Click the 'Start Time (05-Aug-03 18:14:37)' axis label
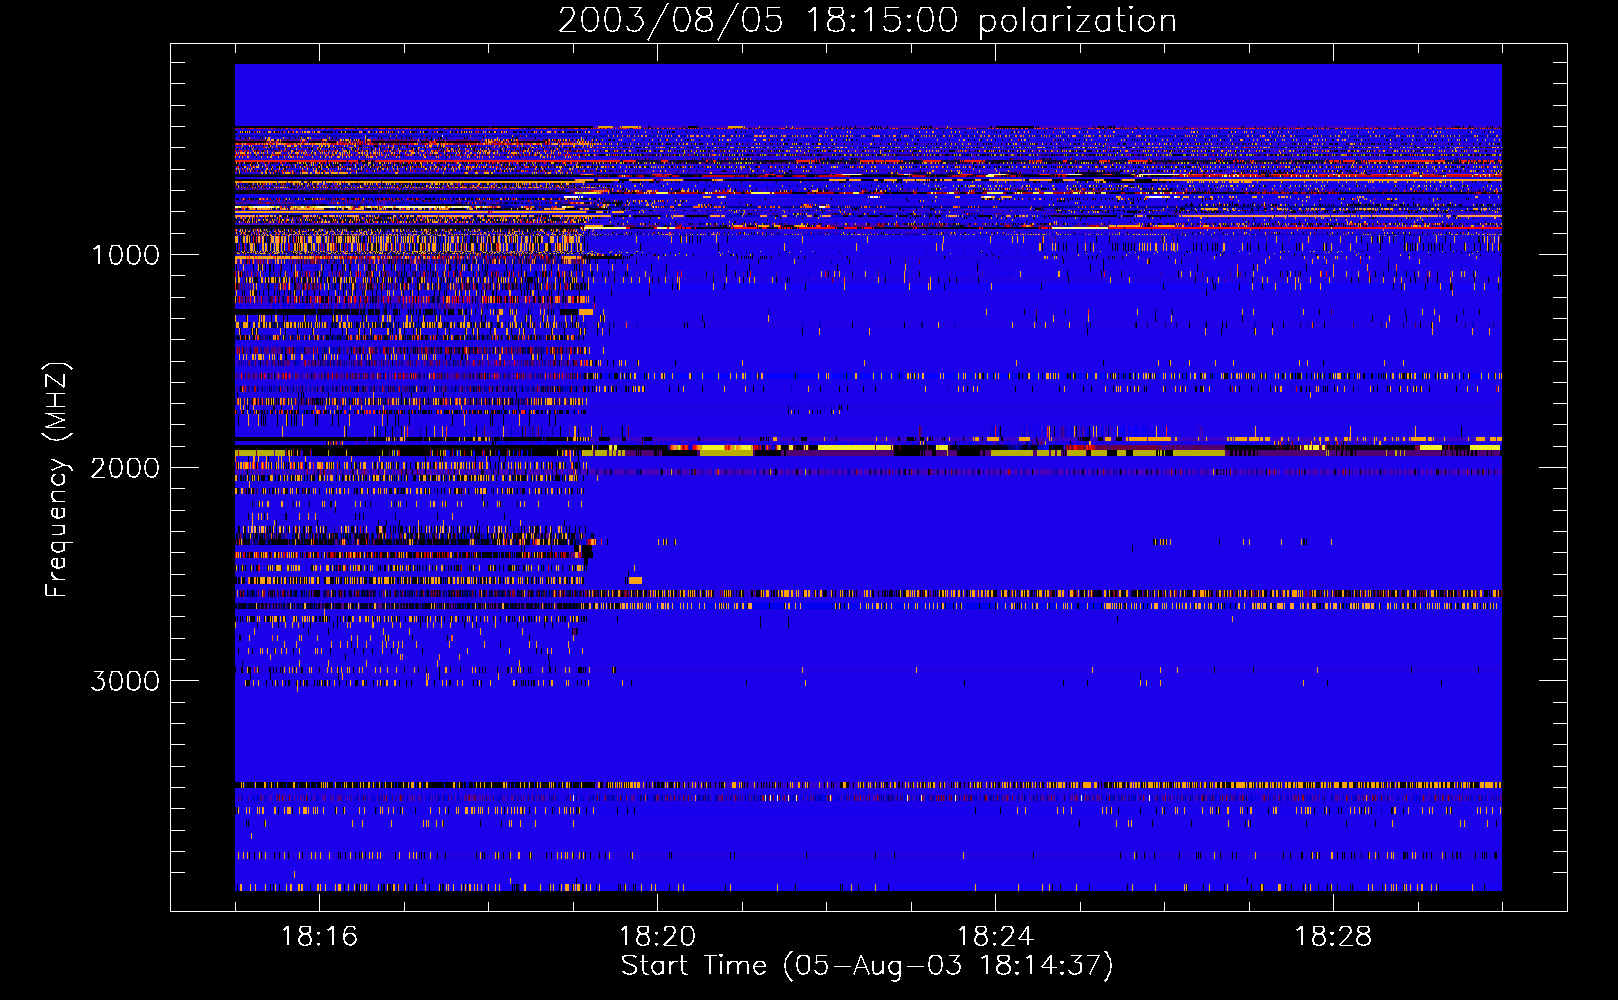1618x1000 pixels. click(867, 966)
